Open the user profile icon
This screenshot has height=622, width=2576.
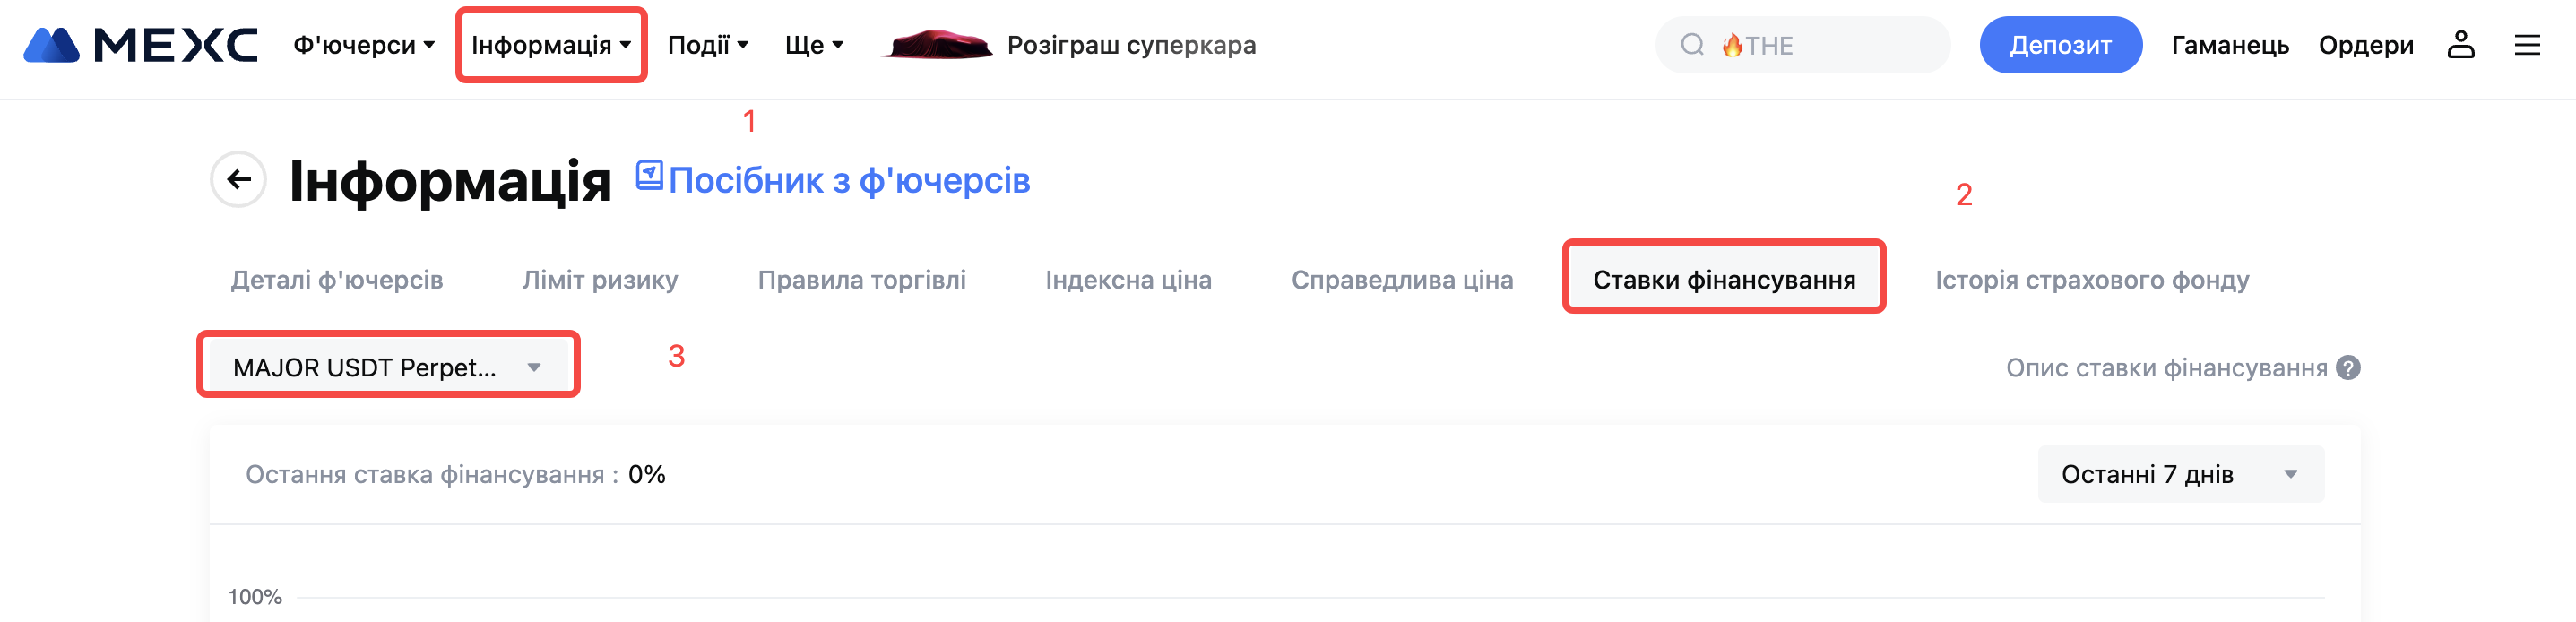2460,45
